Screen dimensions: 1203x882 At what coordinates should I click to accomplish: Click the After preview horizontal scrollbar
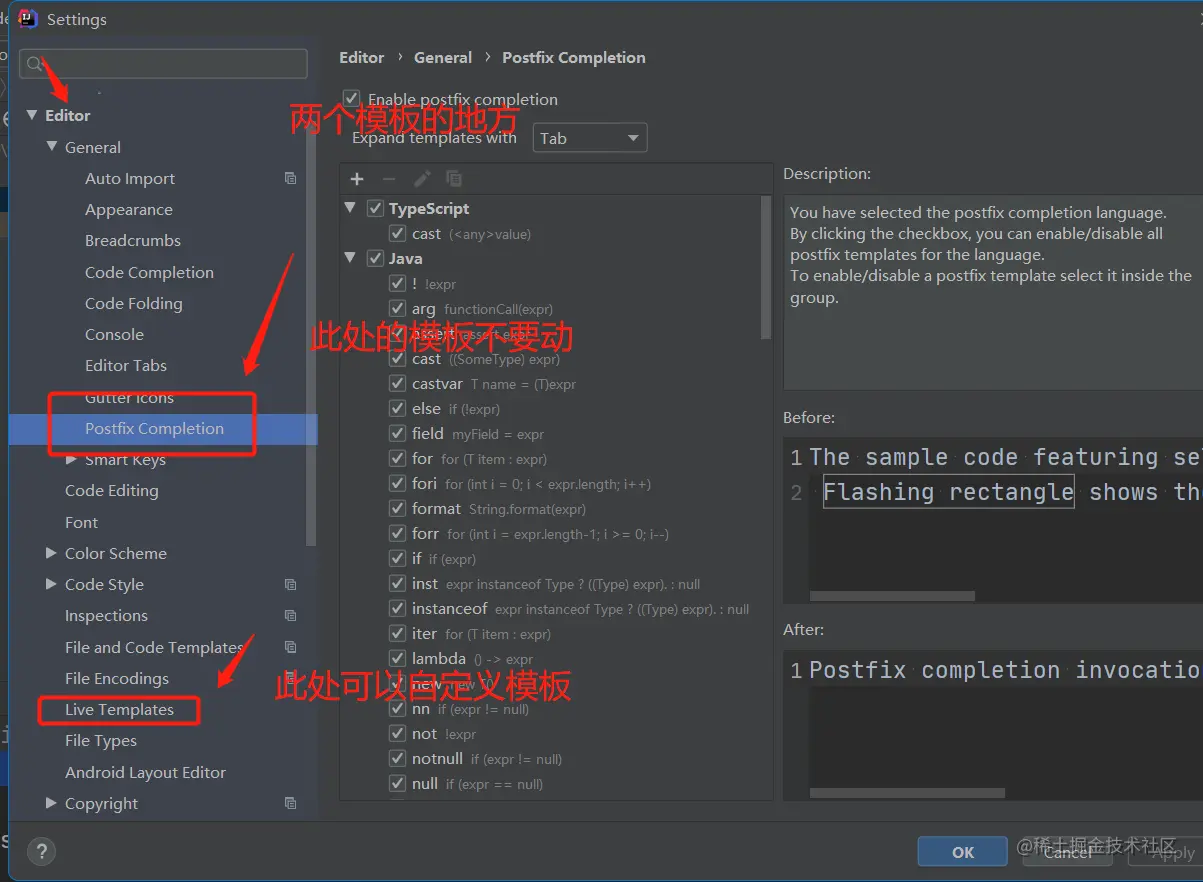(x=907, y=793)
